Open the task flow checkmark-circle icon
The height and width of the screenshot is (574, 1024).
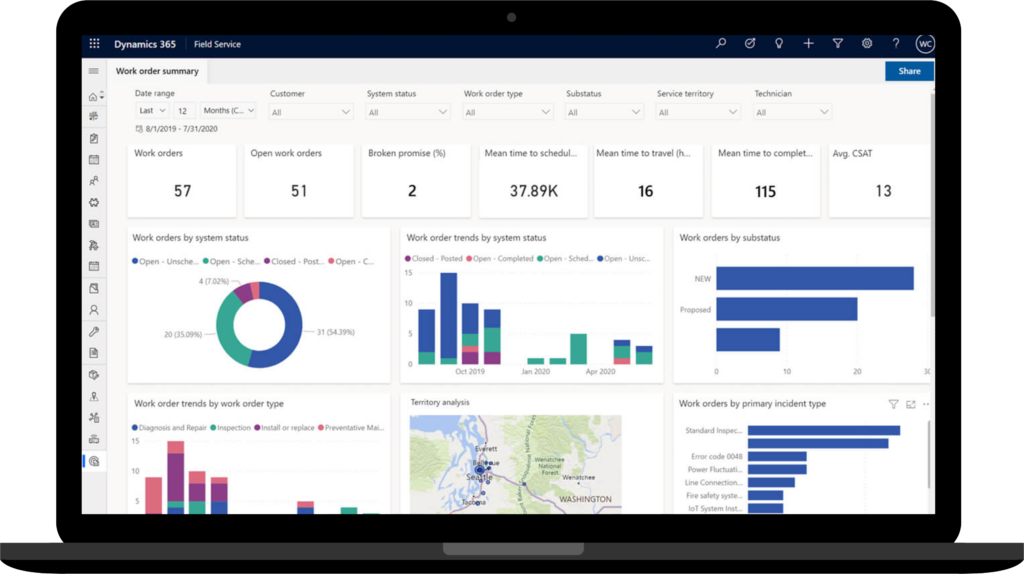[750, 44]
